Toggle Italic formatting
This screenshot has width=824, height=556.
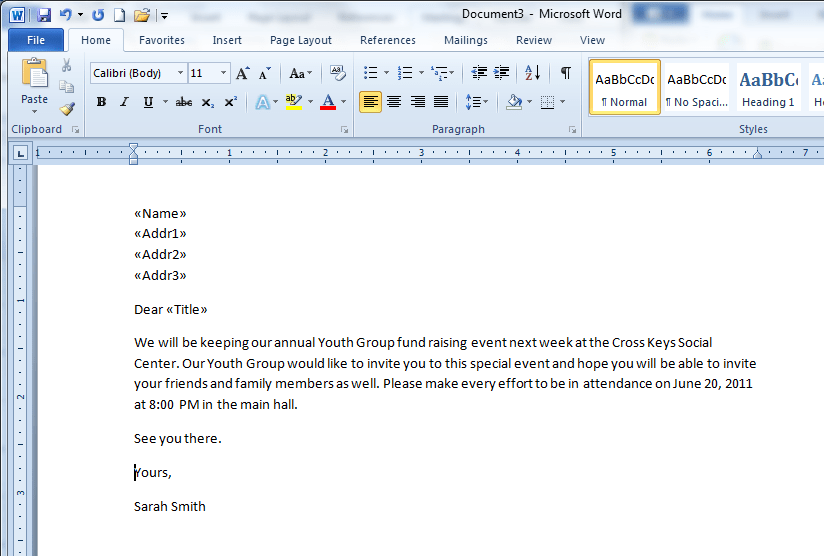[124, 102]
